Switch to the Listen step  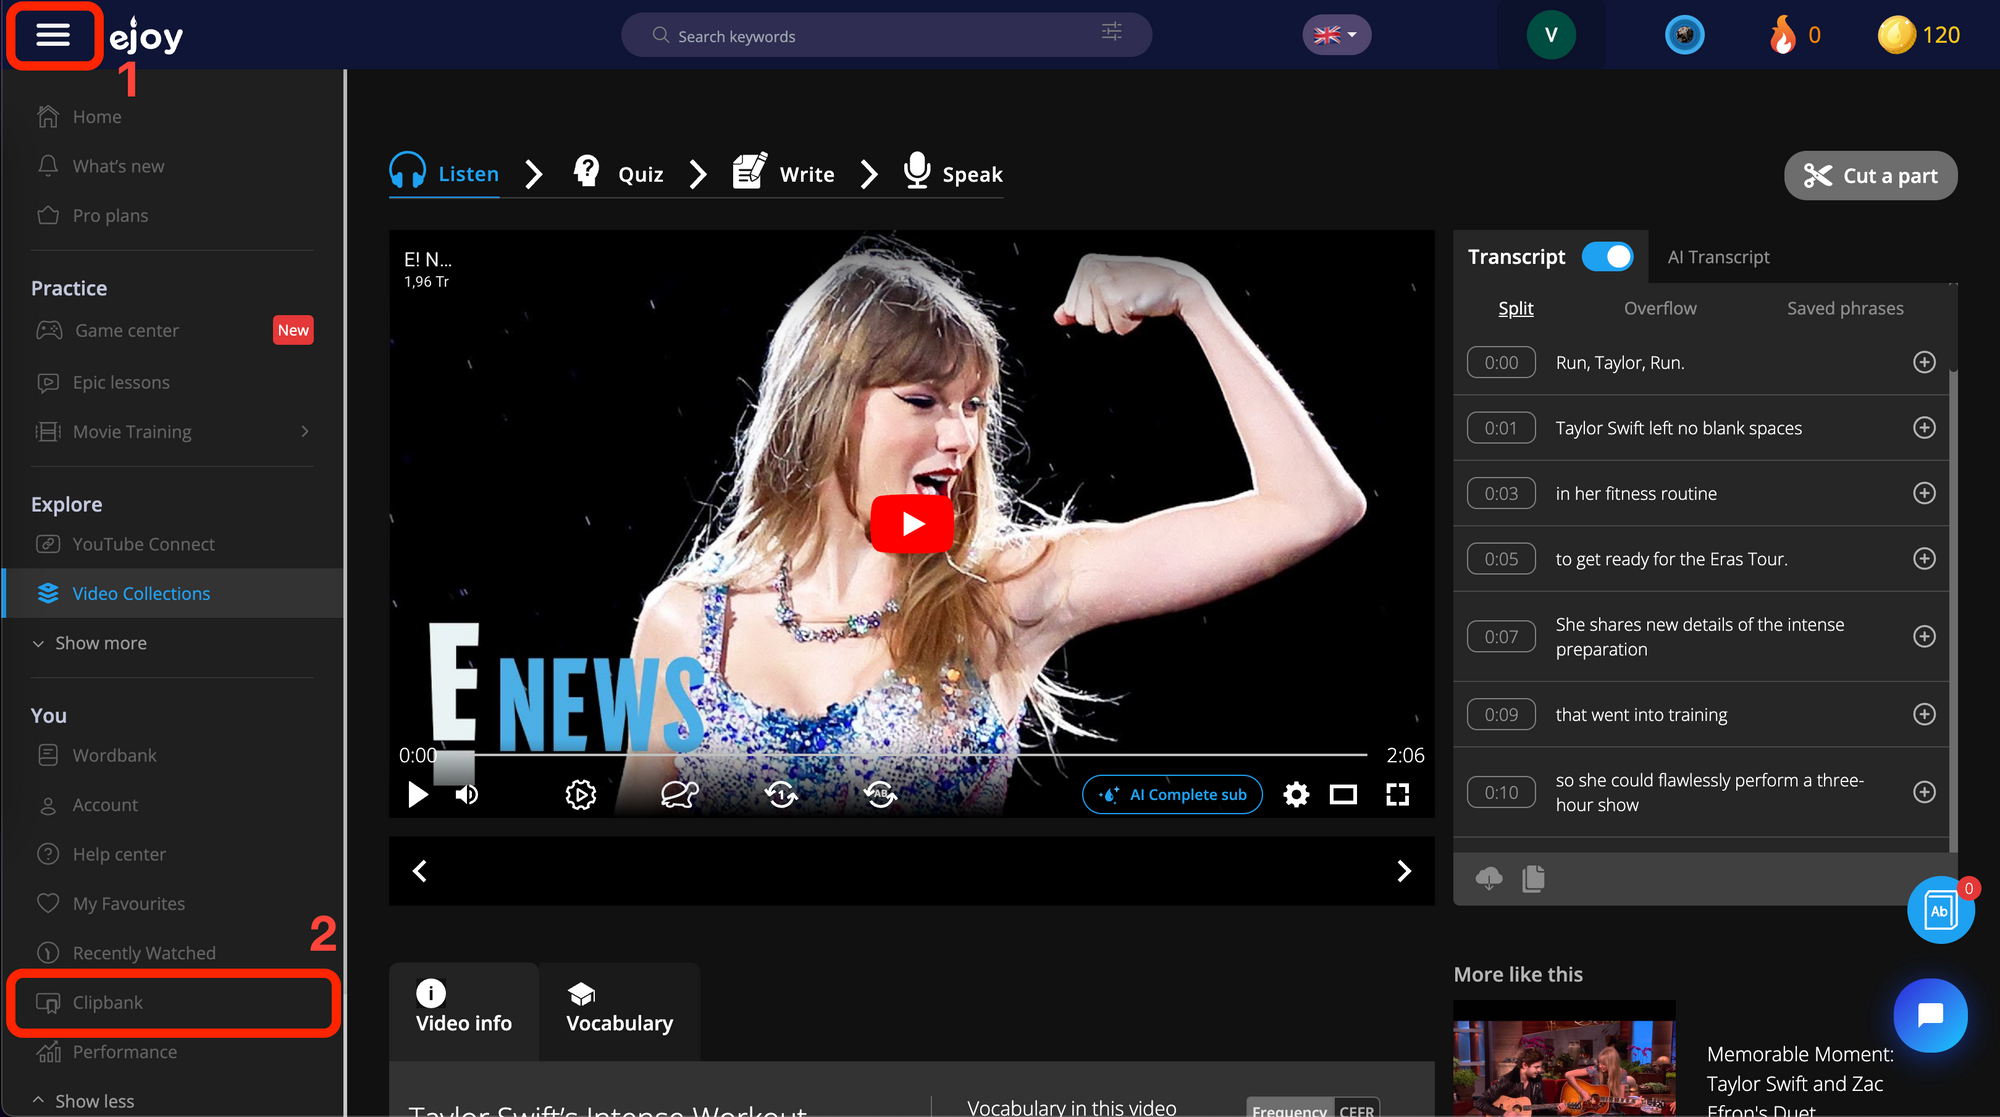pos(444,174)
